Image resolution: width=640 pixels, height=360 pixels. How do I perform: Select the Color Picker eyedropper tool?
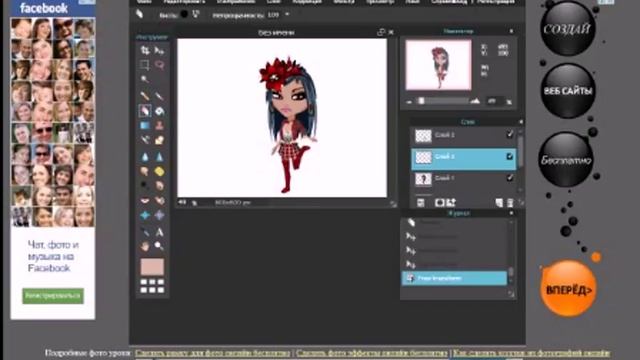click(x=144, y=232)
